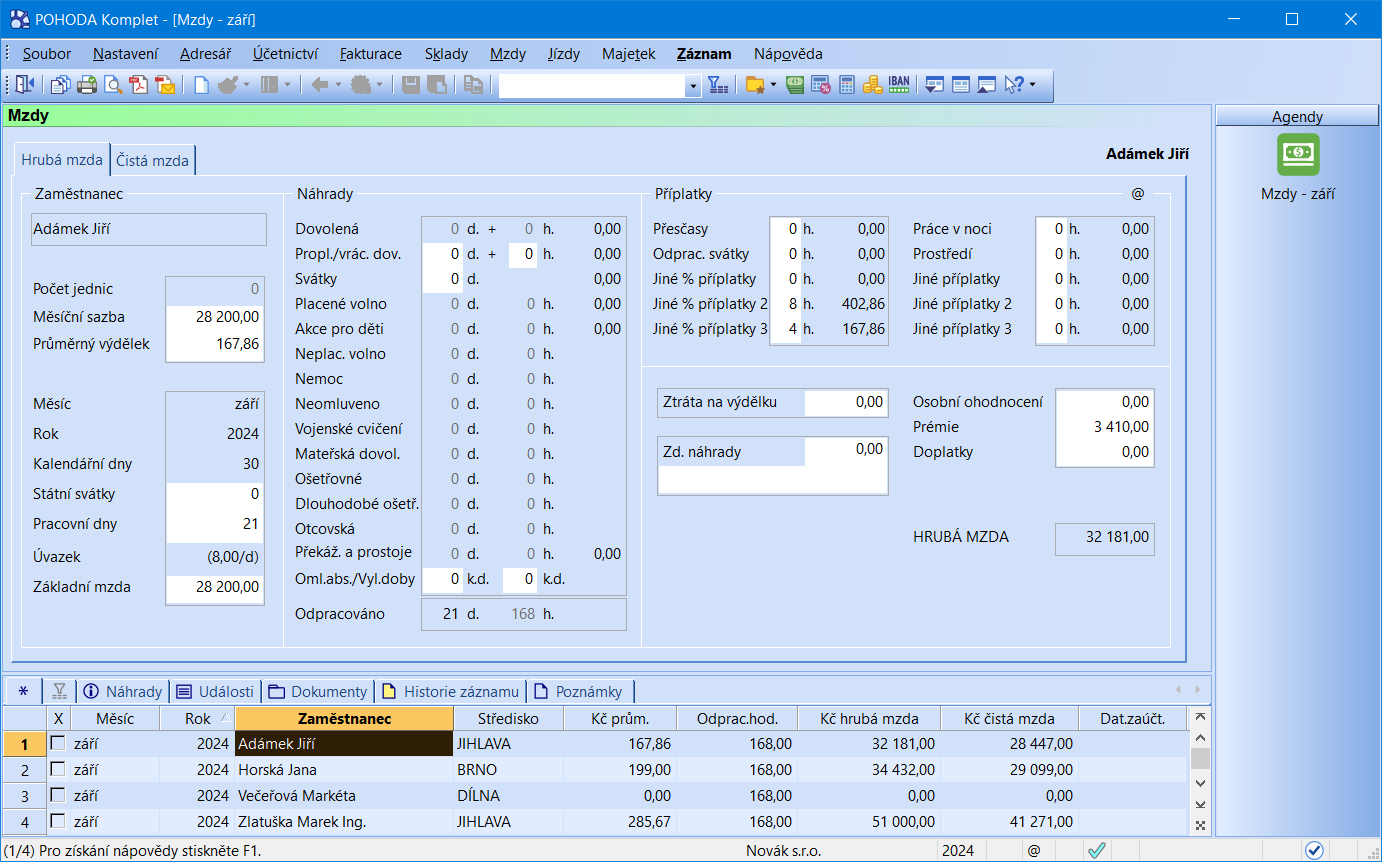This screenshot has height=862, width=1382.
Task: Expand dropdown arrow next to paintbrush icon
Action: [x=246, y=86]
